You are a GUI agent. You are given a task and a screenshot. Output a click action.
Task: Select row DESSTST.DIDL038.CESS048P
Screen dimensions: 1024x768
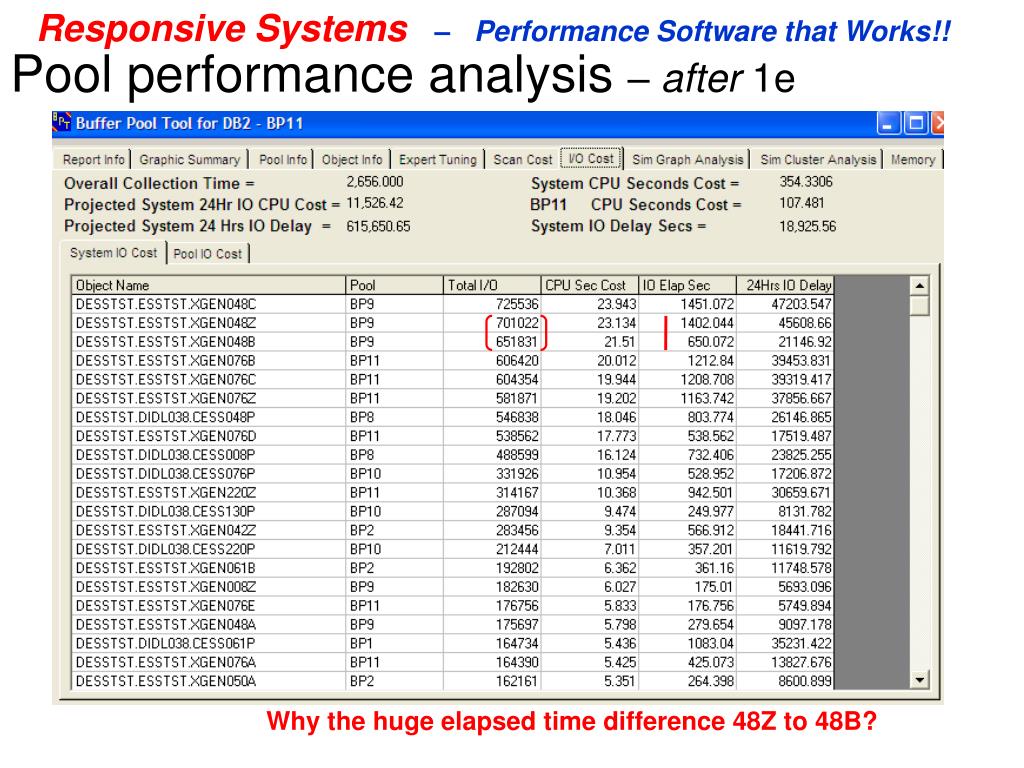(453, 417)
